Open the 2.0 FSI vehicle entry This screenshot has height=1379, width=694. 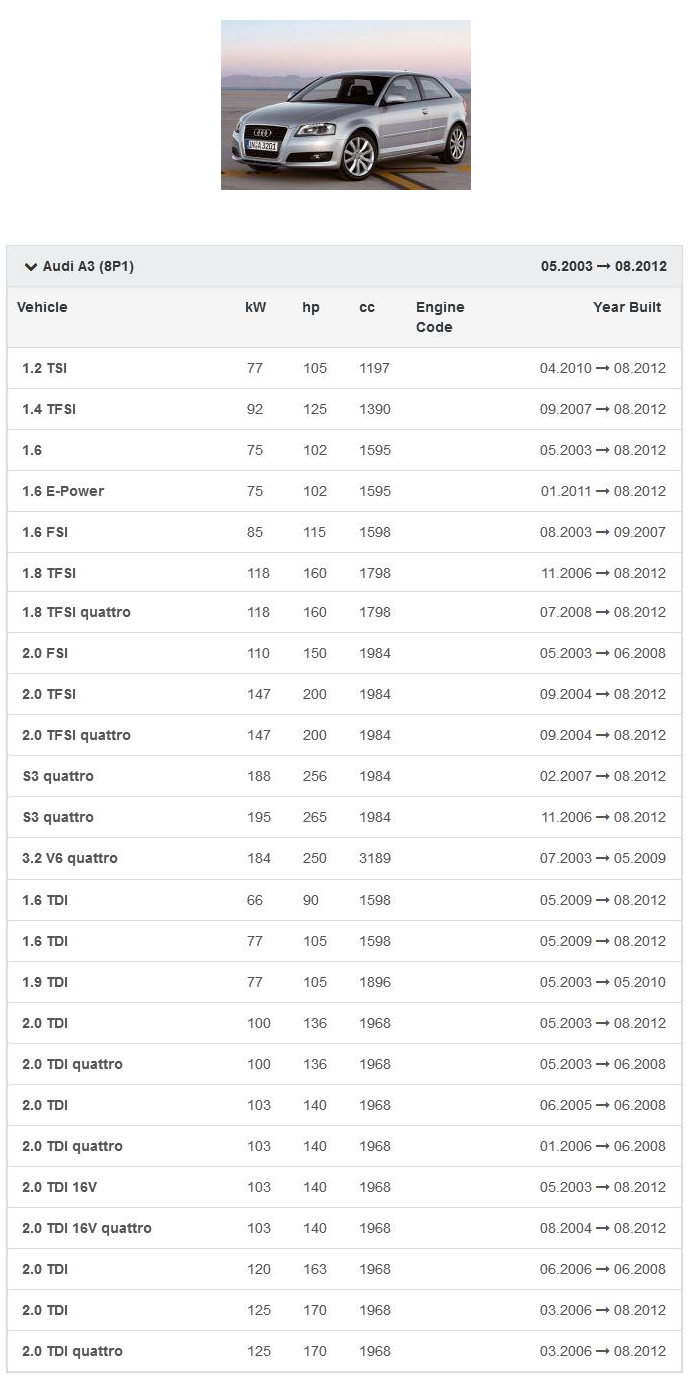(45, 653)
